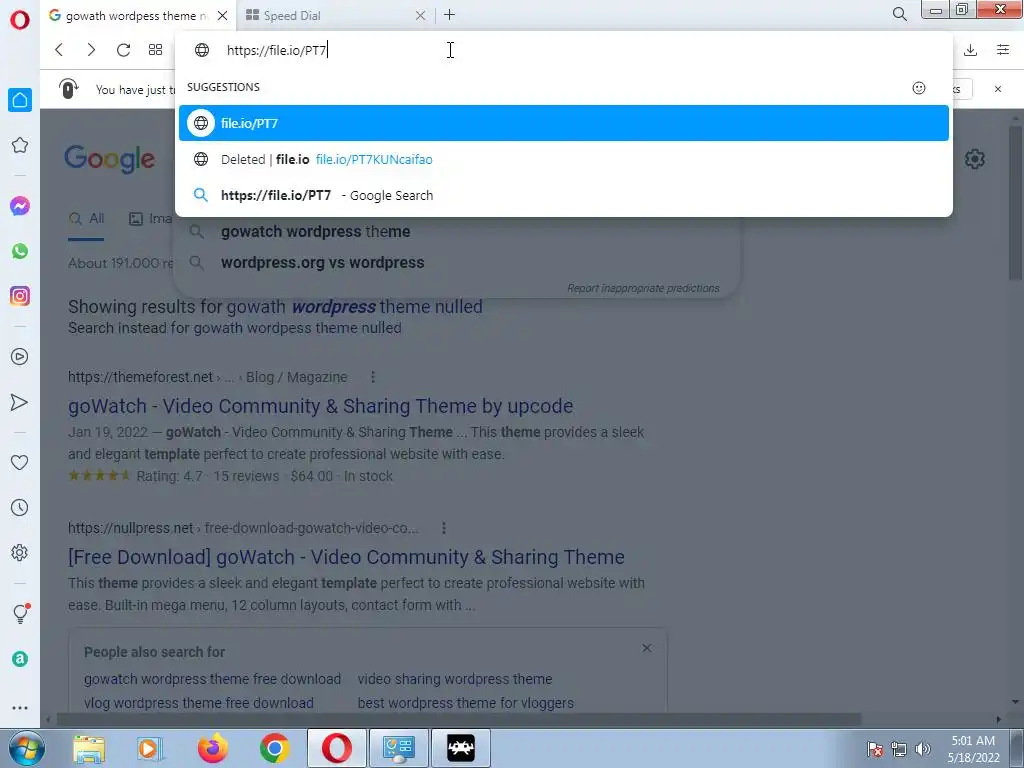The height and width of the screenshot is (768, 1024).
Task: Open the Player icon in sidebar
Action: pos(20,357)
